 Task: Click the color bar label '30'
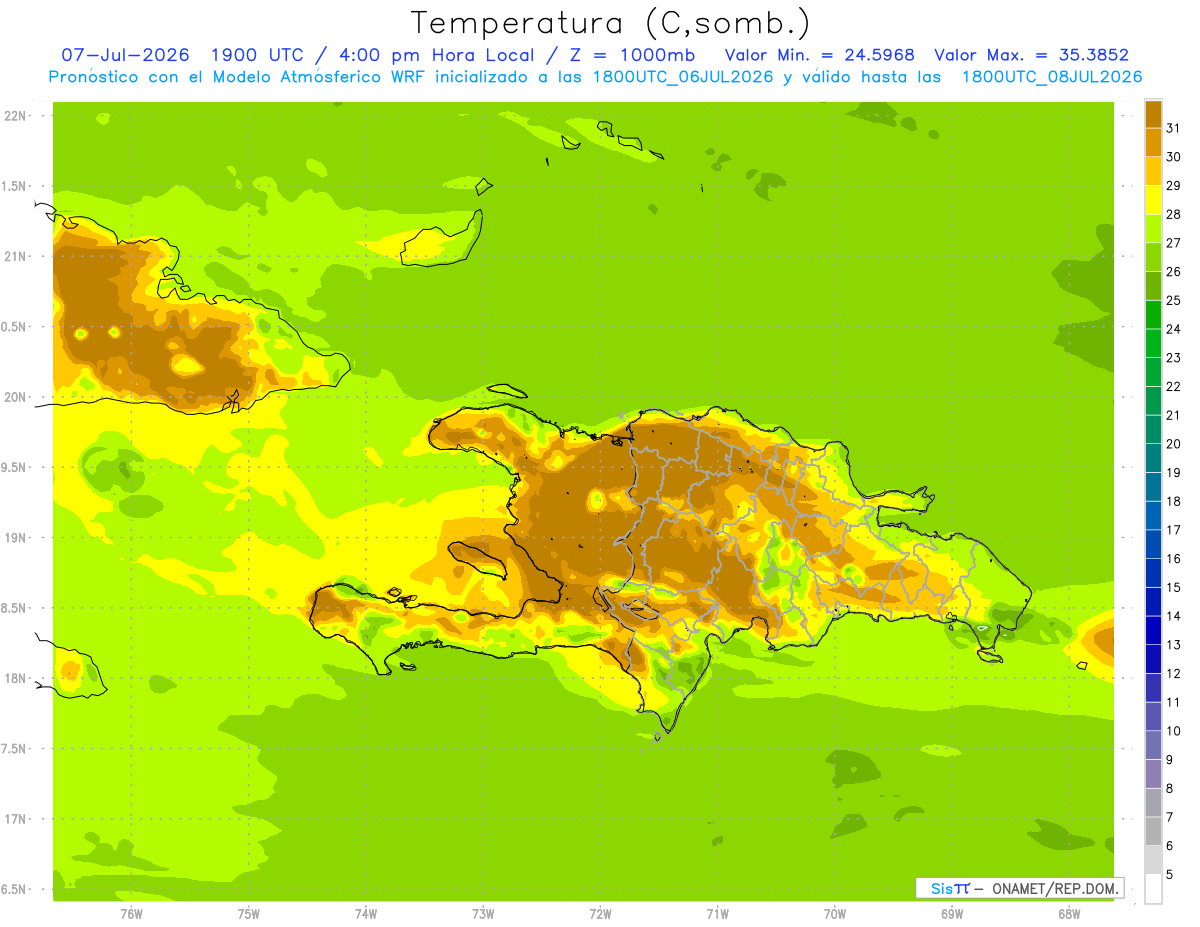pos(1173,157)
